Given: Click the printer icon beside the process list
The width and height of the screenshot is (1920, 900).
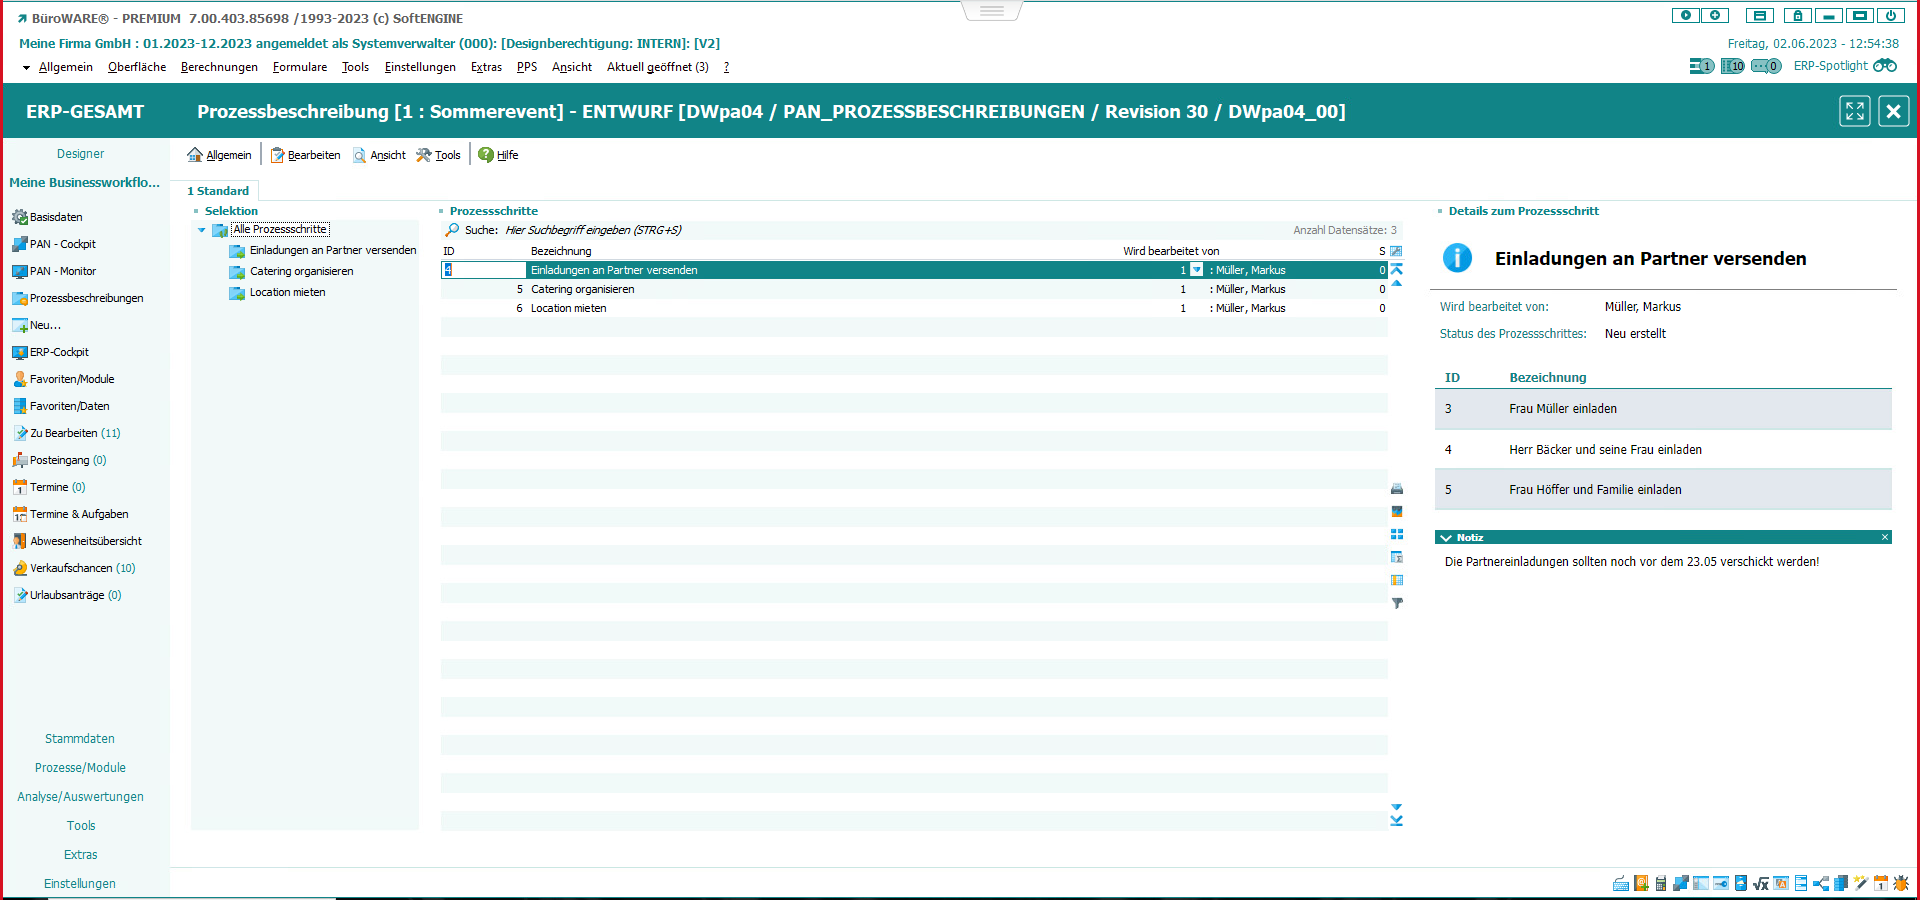Looking at the screenshot, I should pos(1397,489).
